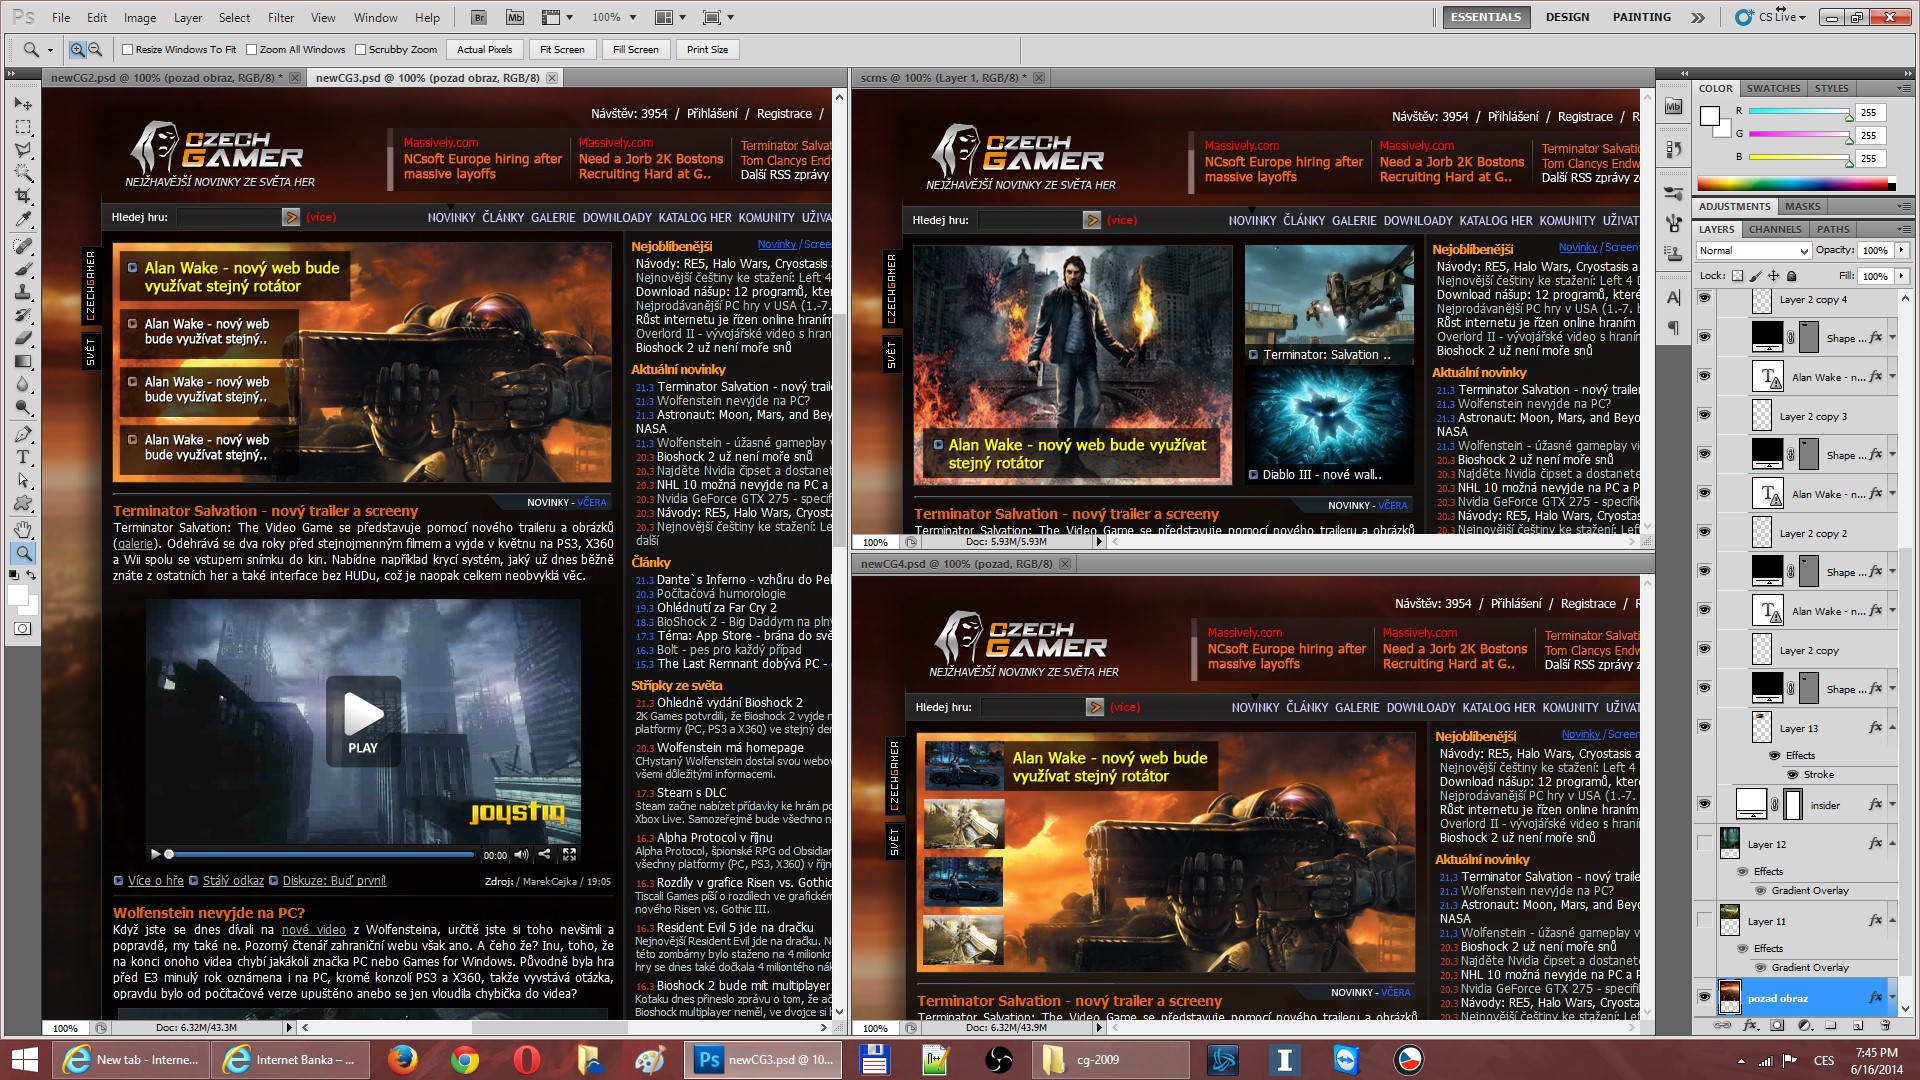Image resolution: width=1920 pixels, height=1080 pixels.
Task: Click the Fit Screen button
Action: (562, 49)
